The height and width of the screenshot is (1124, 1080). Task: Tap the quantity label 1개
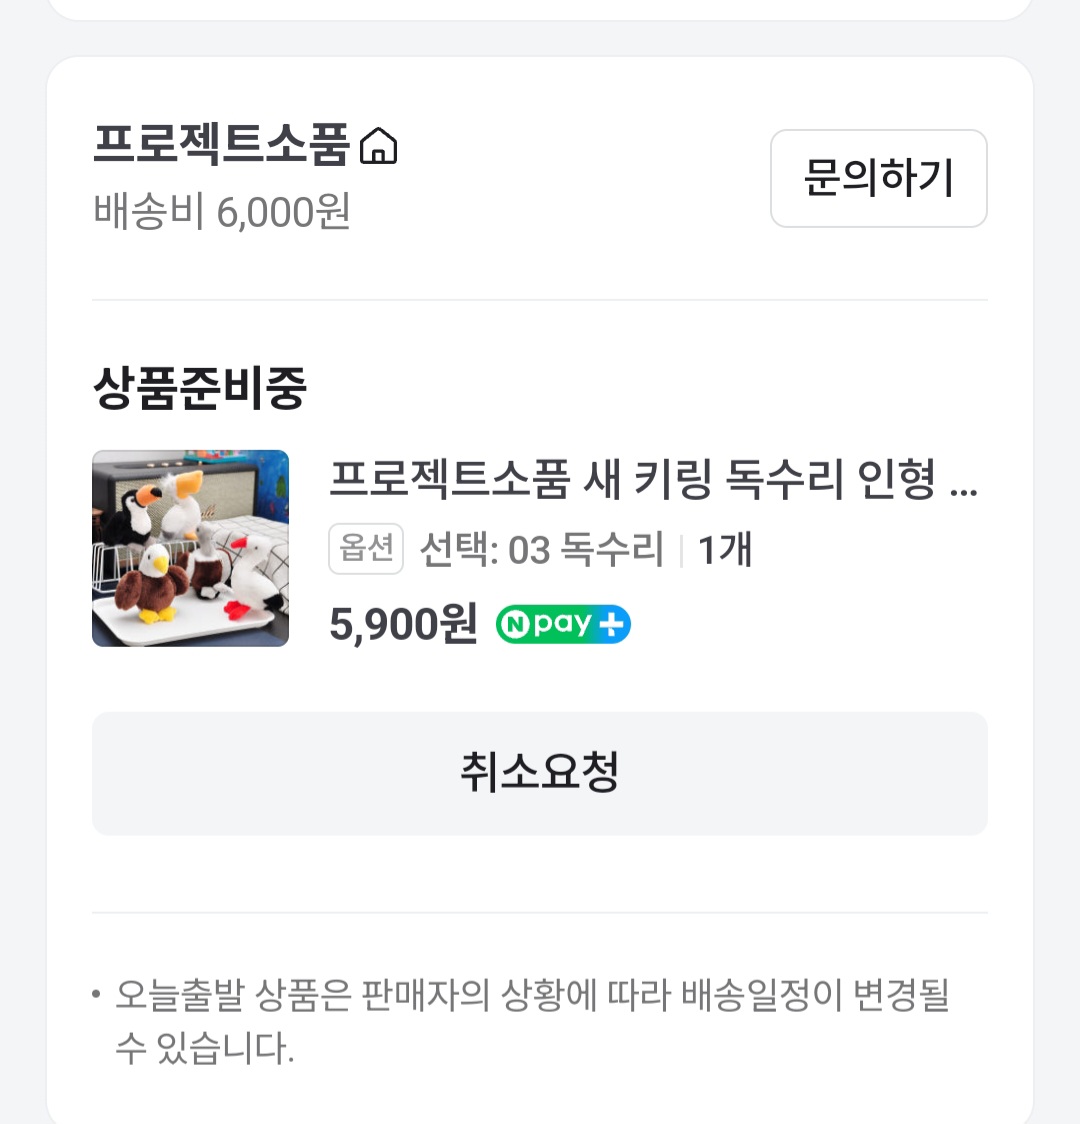[725, 550]
